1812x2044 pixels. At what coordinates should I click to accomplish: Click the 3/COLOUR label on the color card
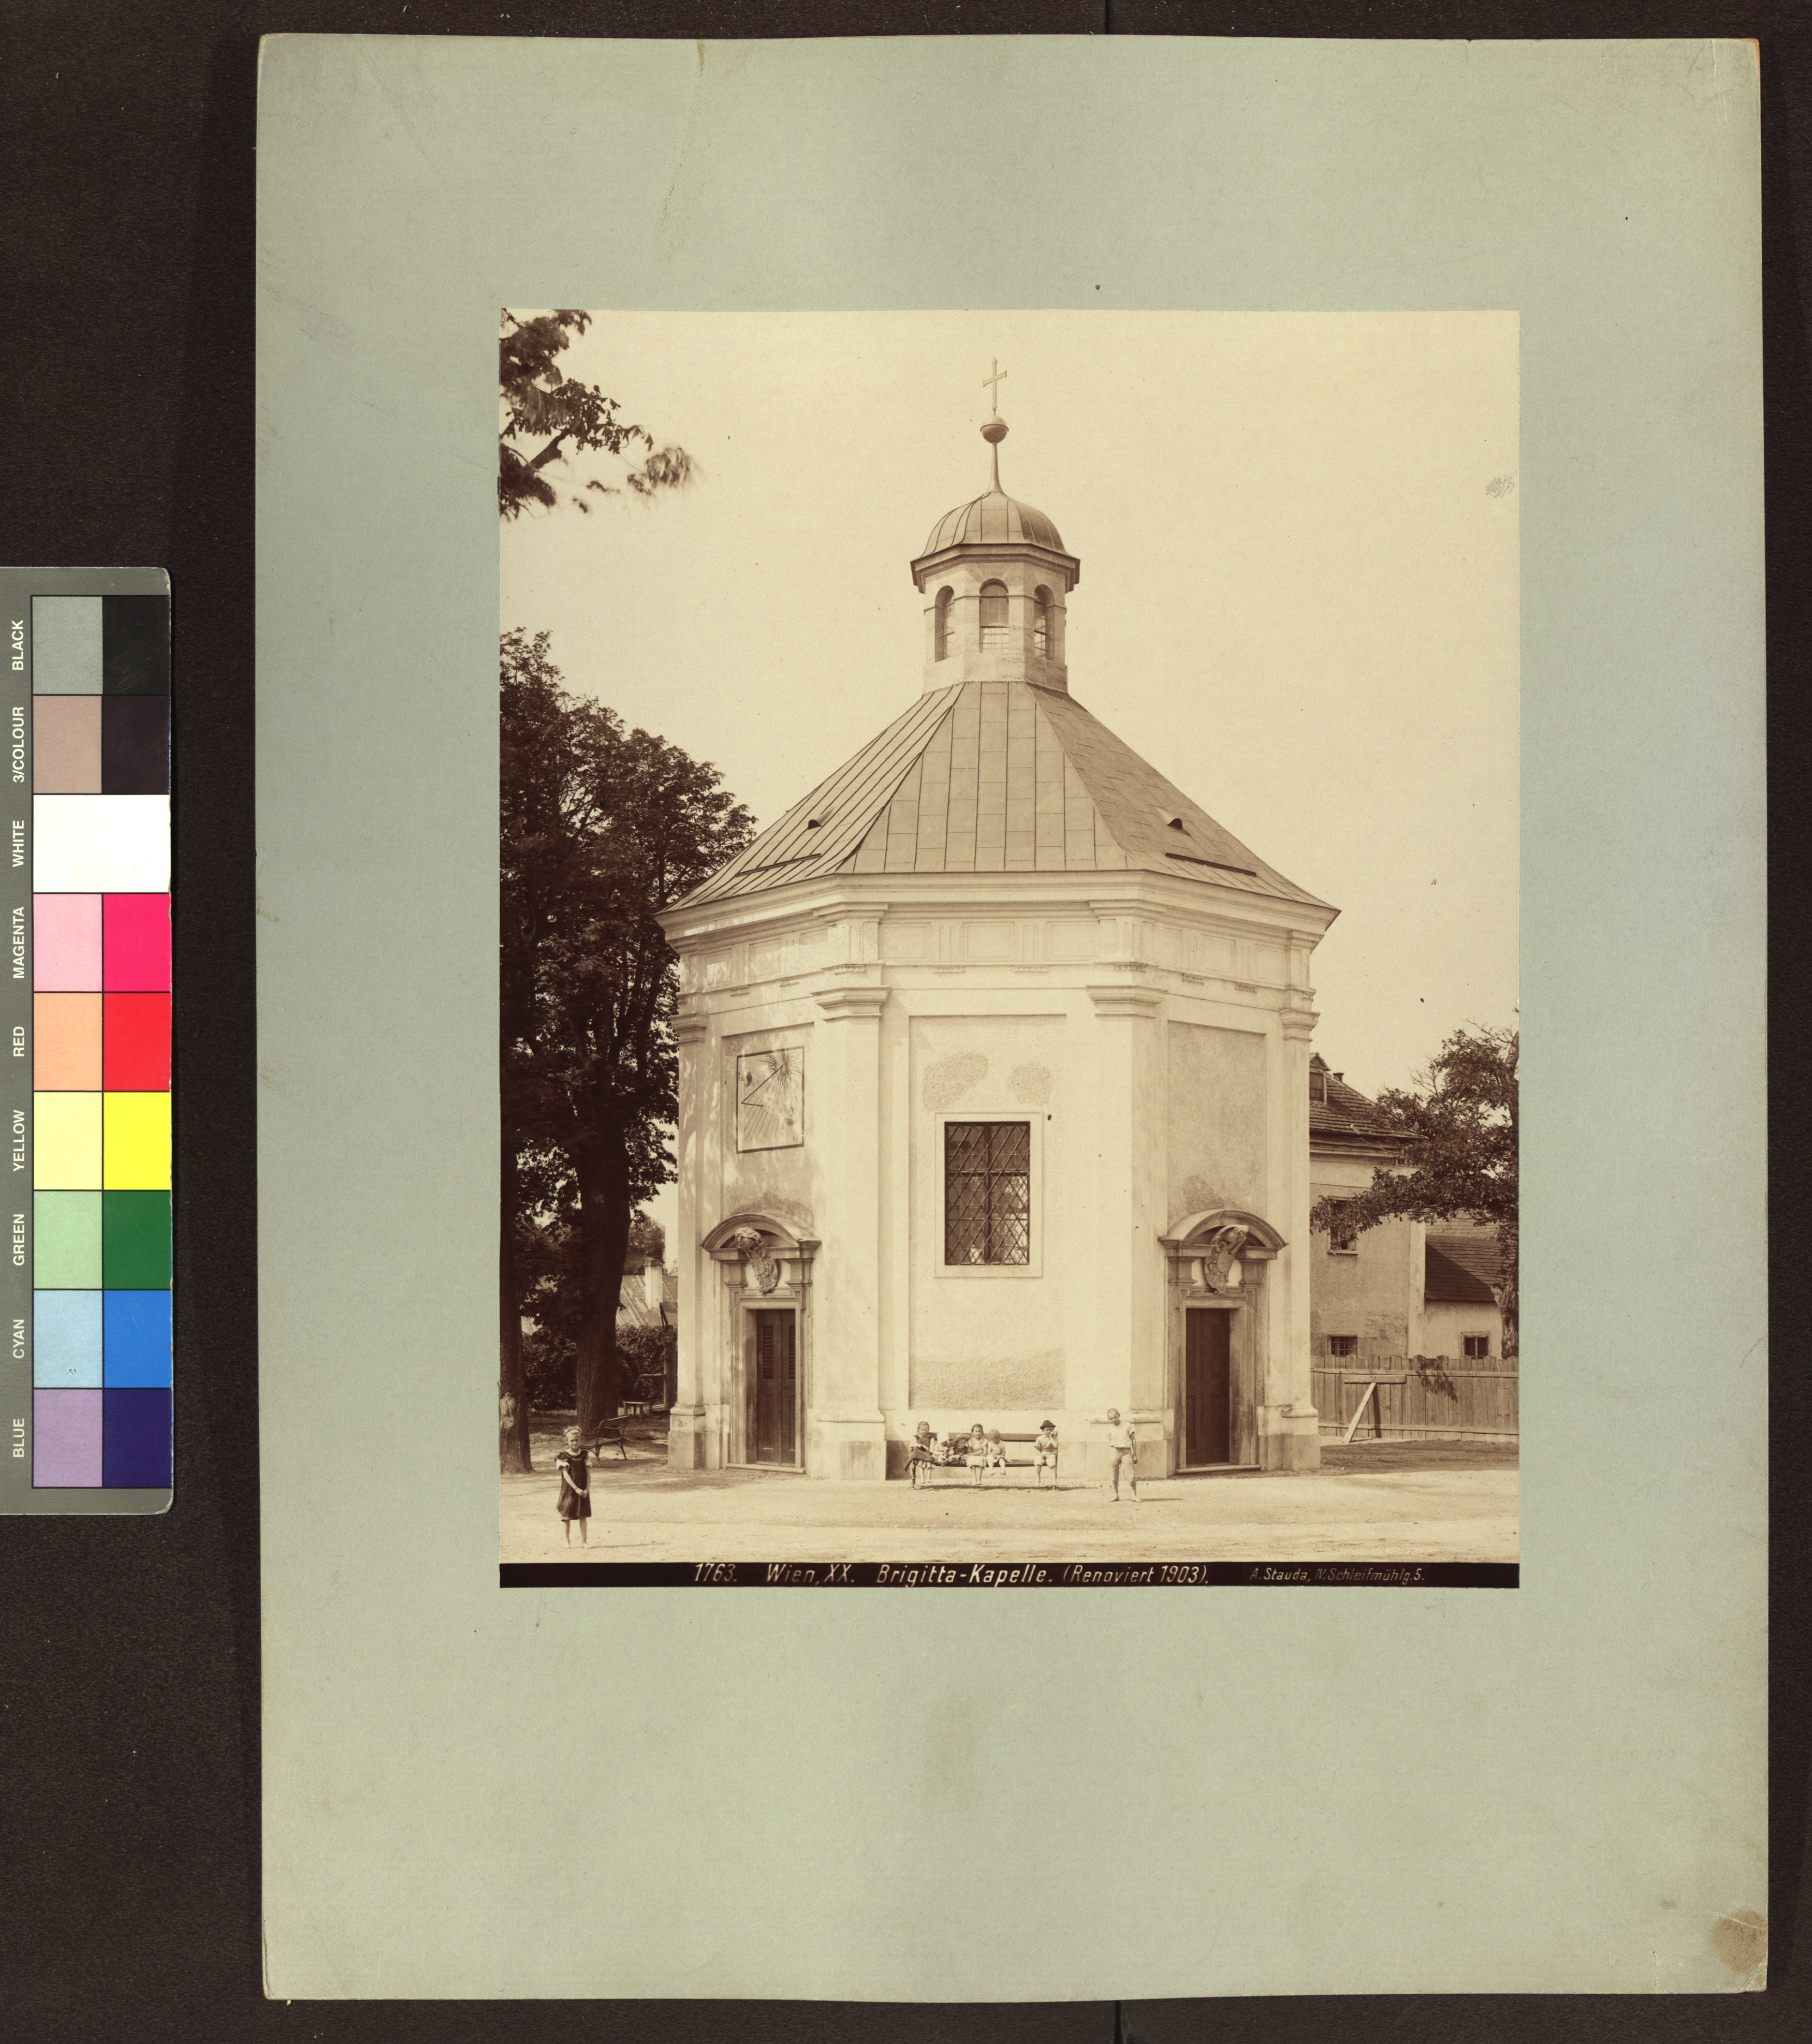point(17,744)
